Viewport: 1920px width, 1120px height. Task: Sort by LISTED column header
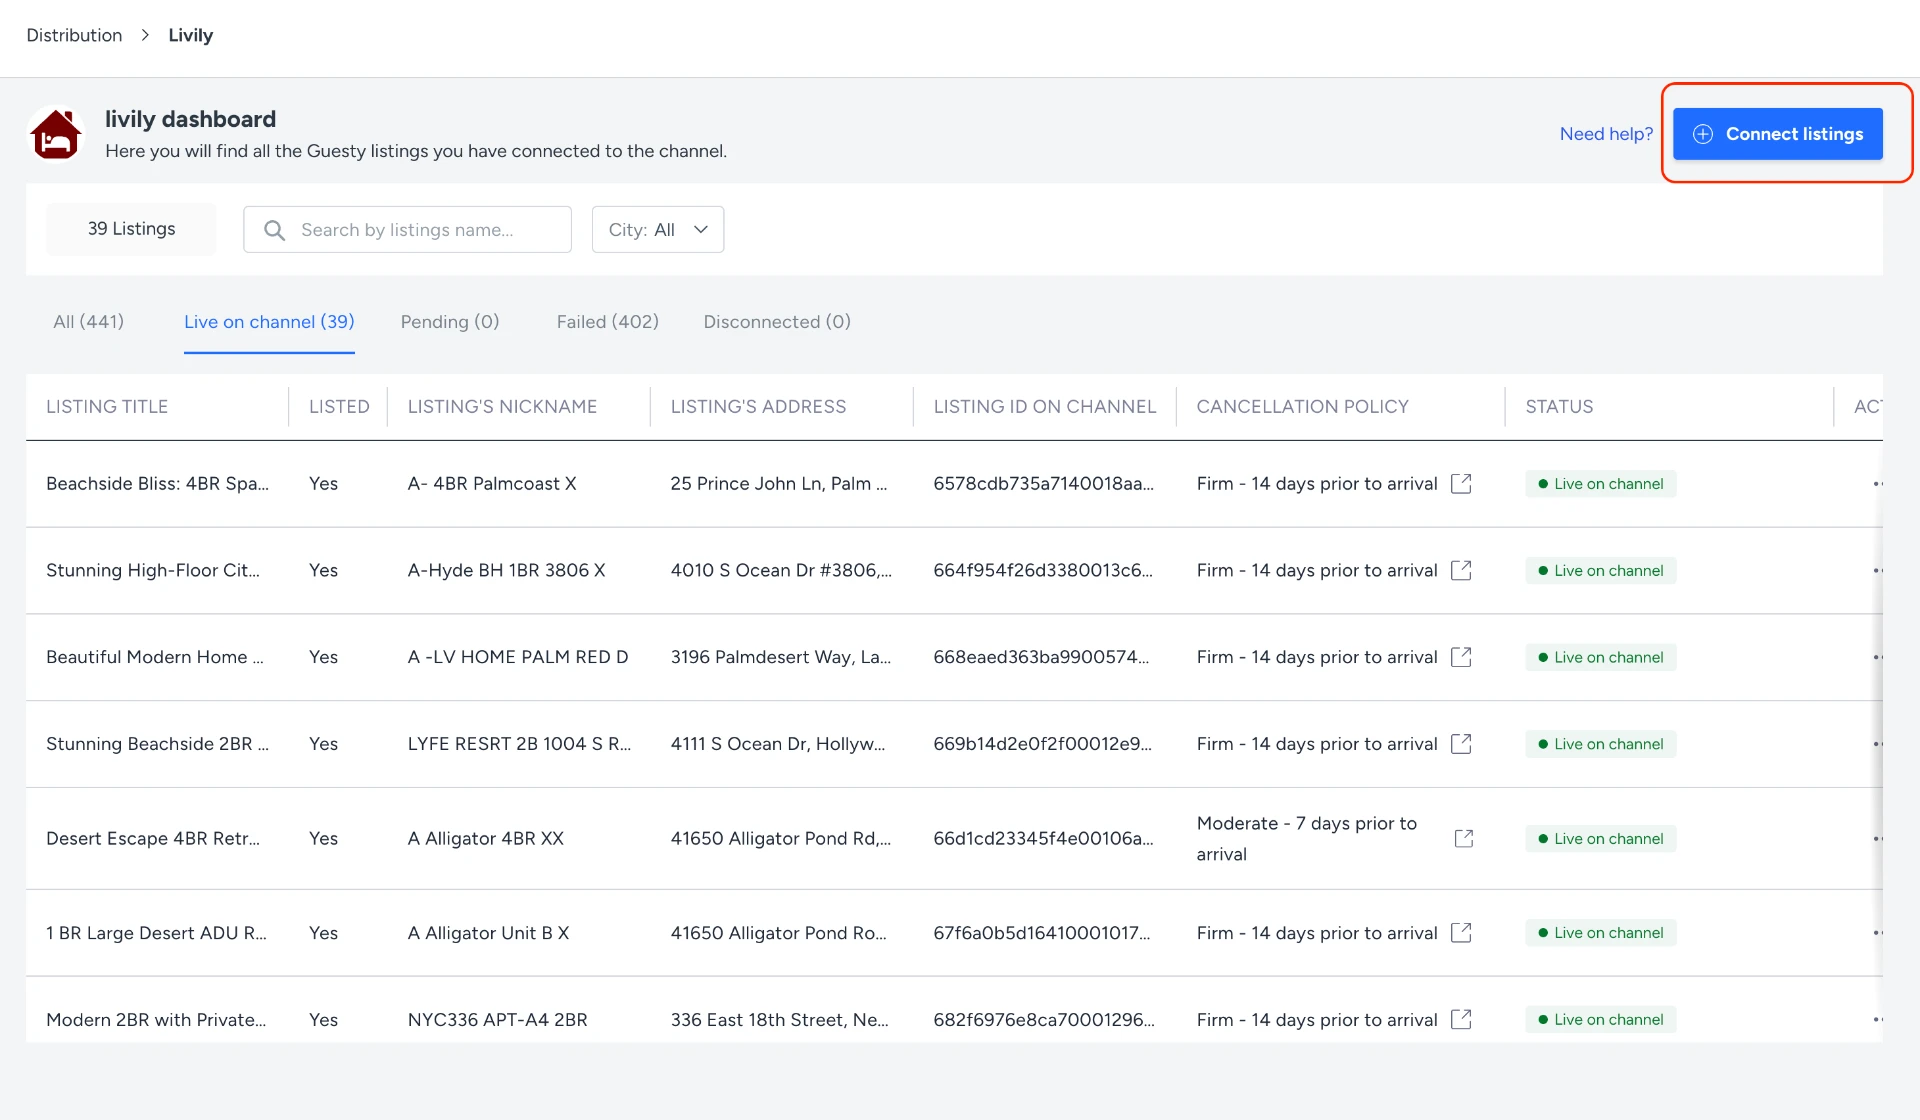[339, 407]
